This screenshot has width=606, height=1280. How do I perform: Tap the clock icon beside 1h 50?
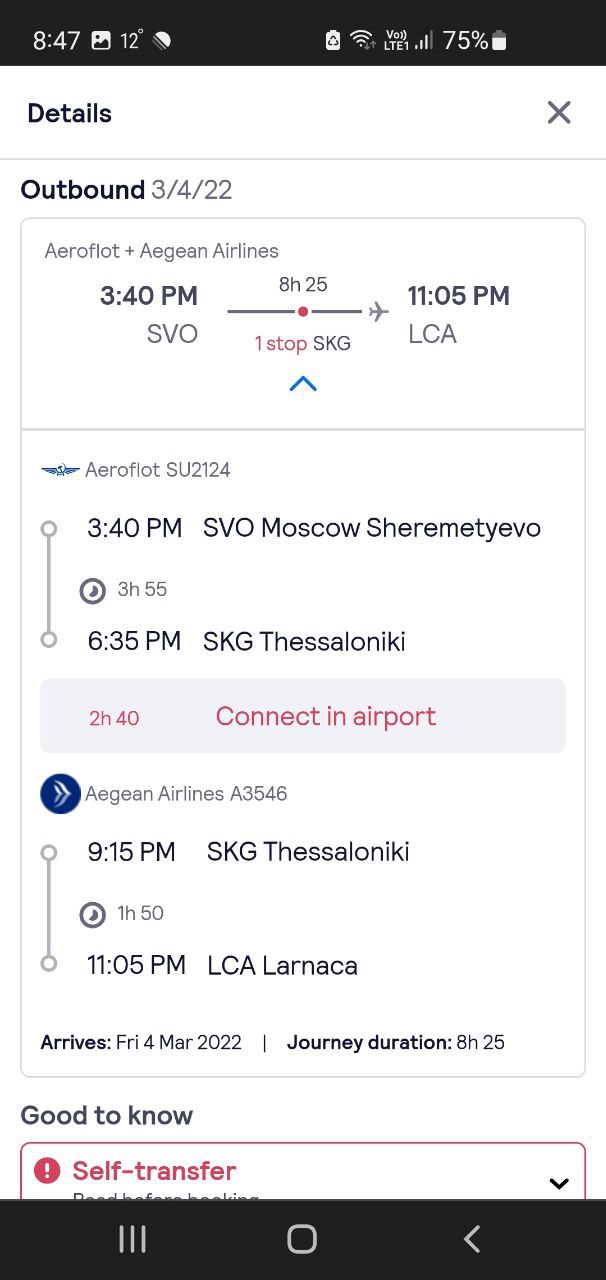pos(92,914)
